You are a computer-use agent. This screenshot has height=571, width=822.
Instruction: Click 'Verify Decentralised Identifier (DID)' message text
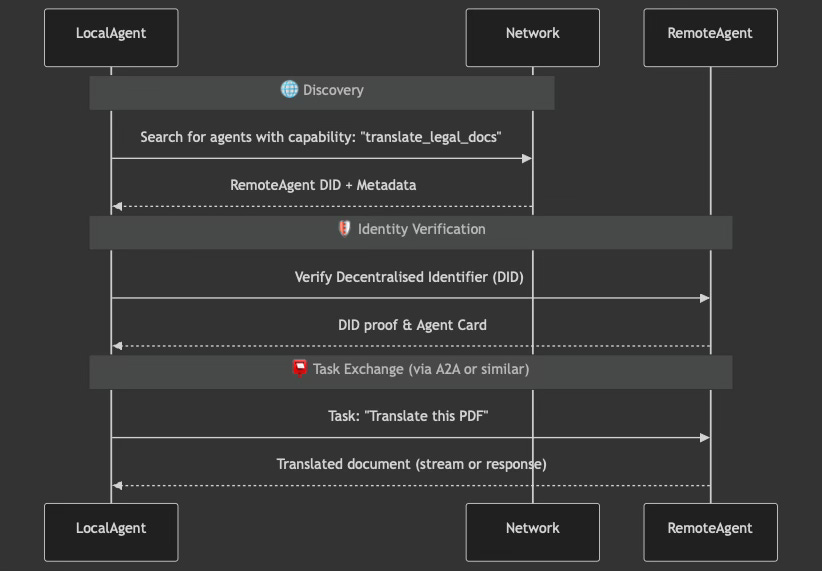tap(409, 277)
